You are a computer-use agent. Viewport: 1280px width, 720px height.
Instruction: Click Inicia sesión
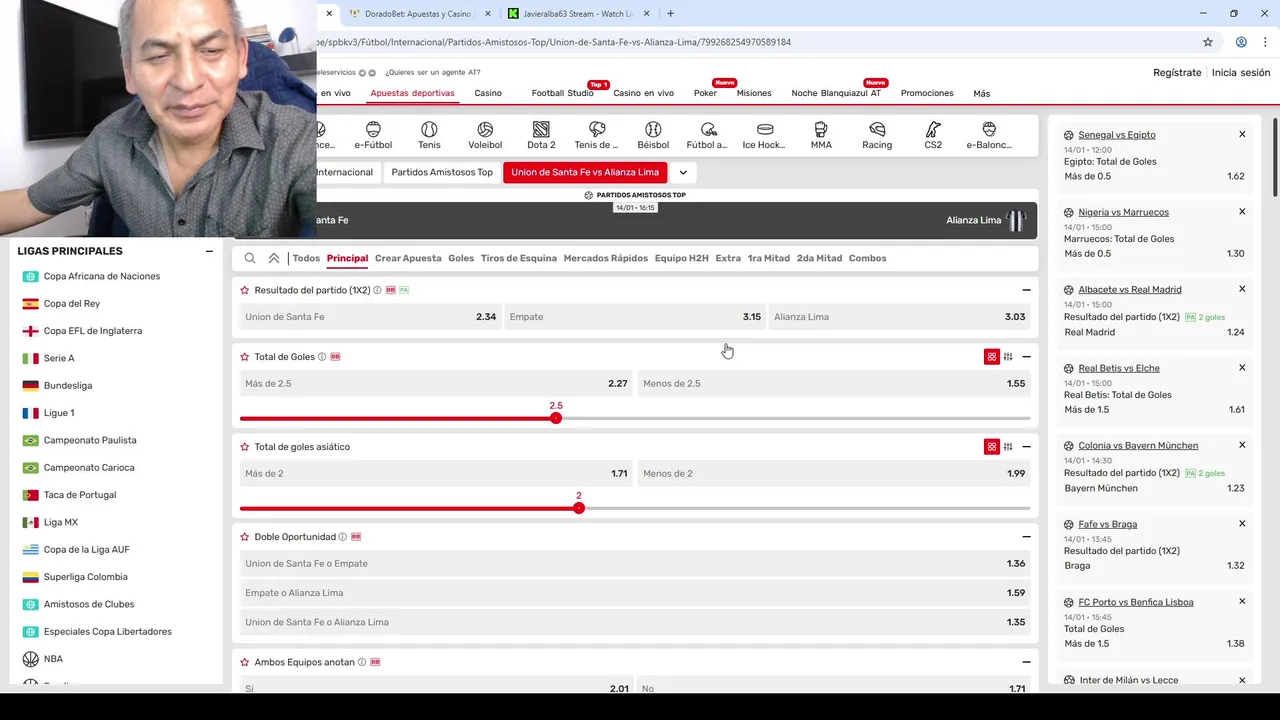point(1241,73)
